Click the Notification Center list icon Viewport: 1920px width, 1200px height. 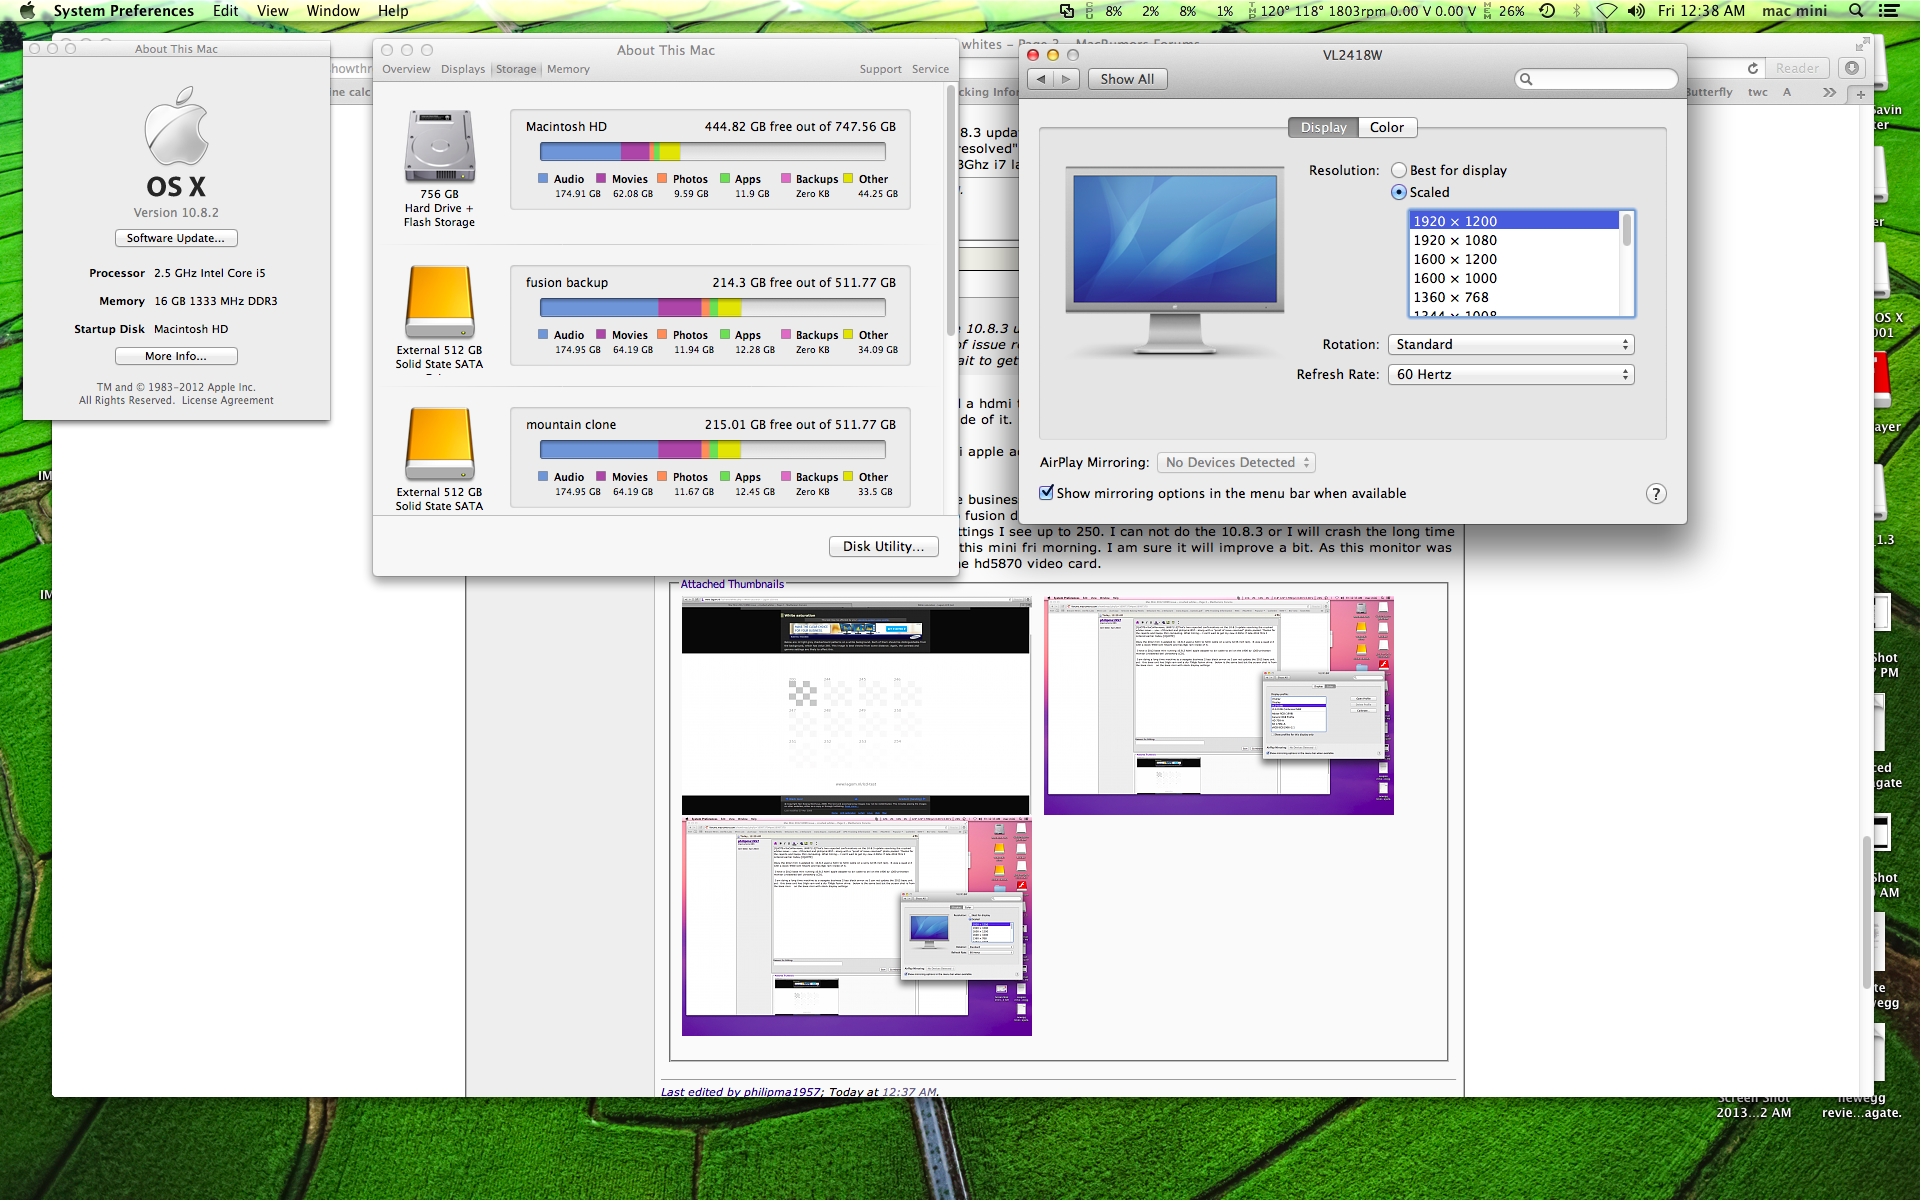click(1889, 11)
